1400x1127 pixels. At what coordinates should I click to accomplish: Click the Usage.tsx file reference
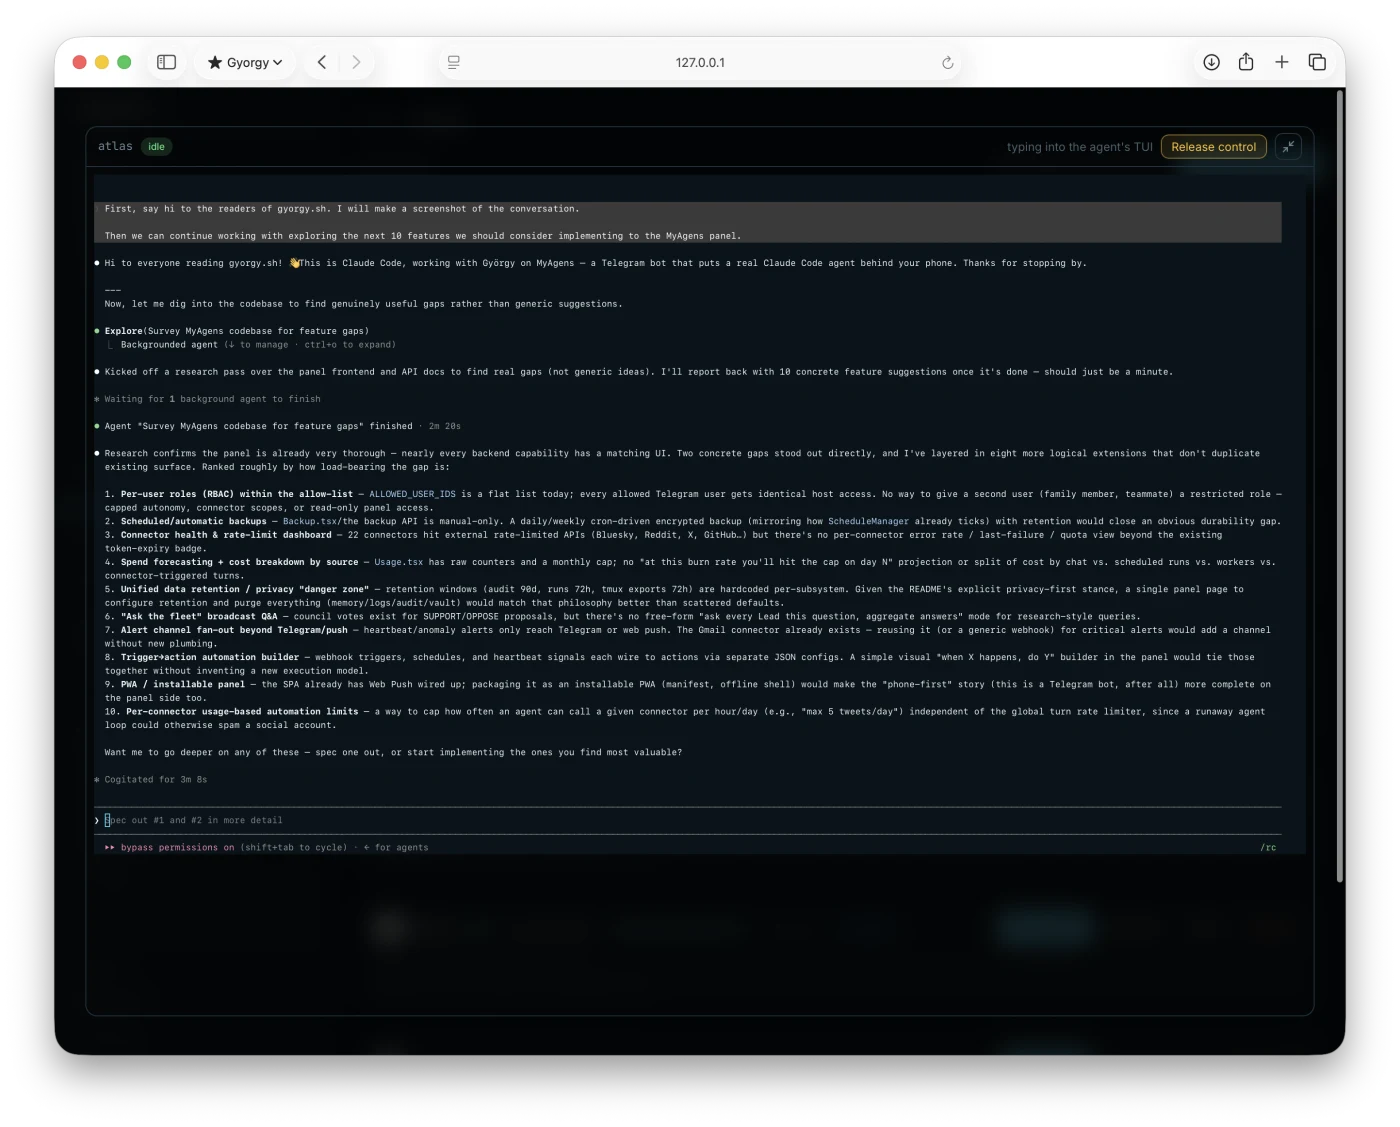tap(399, 562)
